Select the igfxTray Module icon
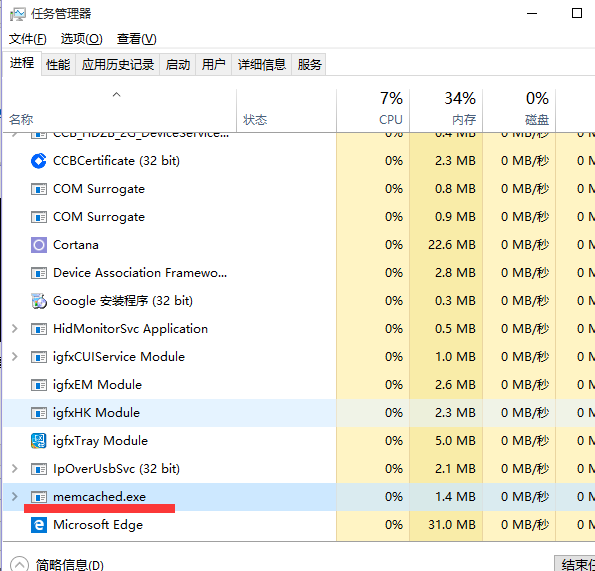Screen dimensions: 595x571 (x=39, y=441)
